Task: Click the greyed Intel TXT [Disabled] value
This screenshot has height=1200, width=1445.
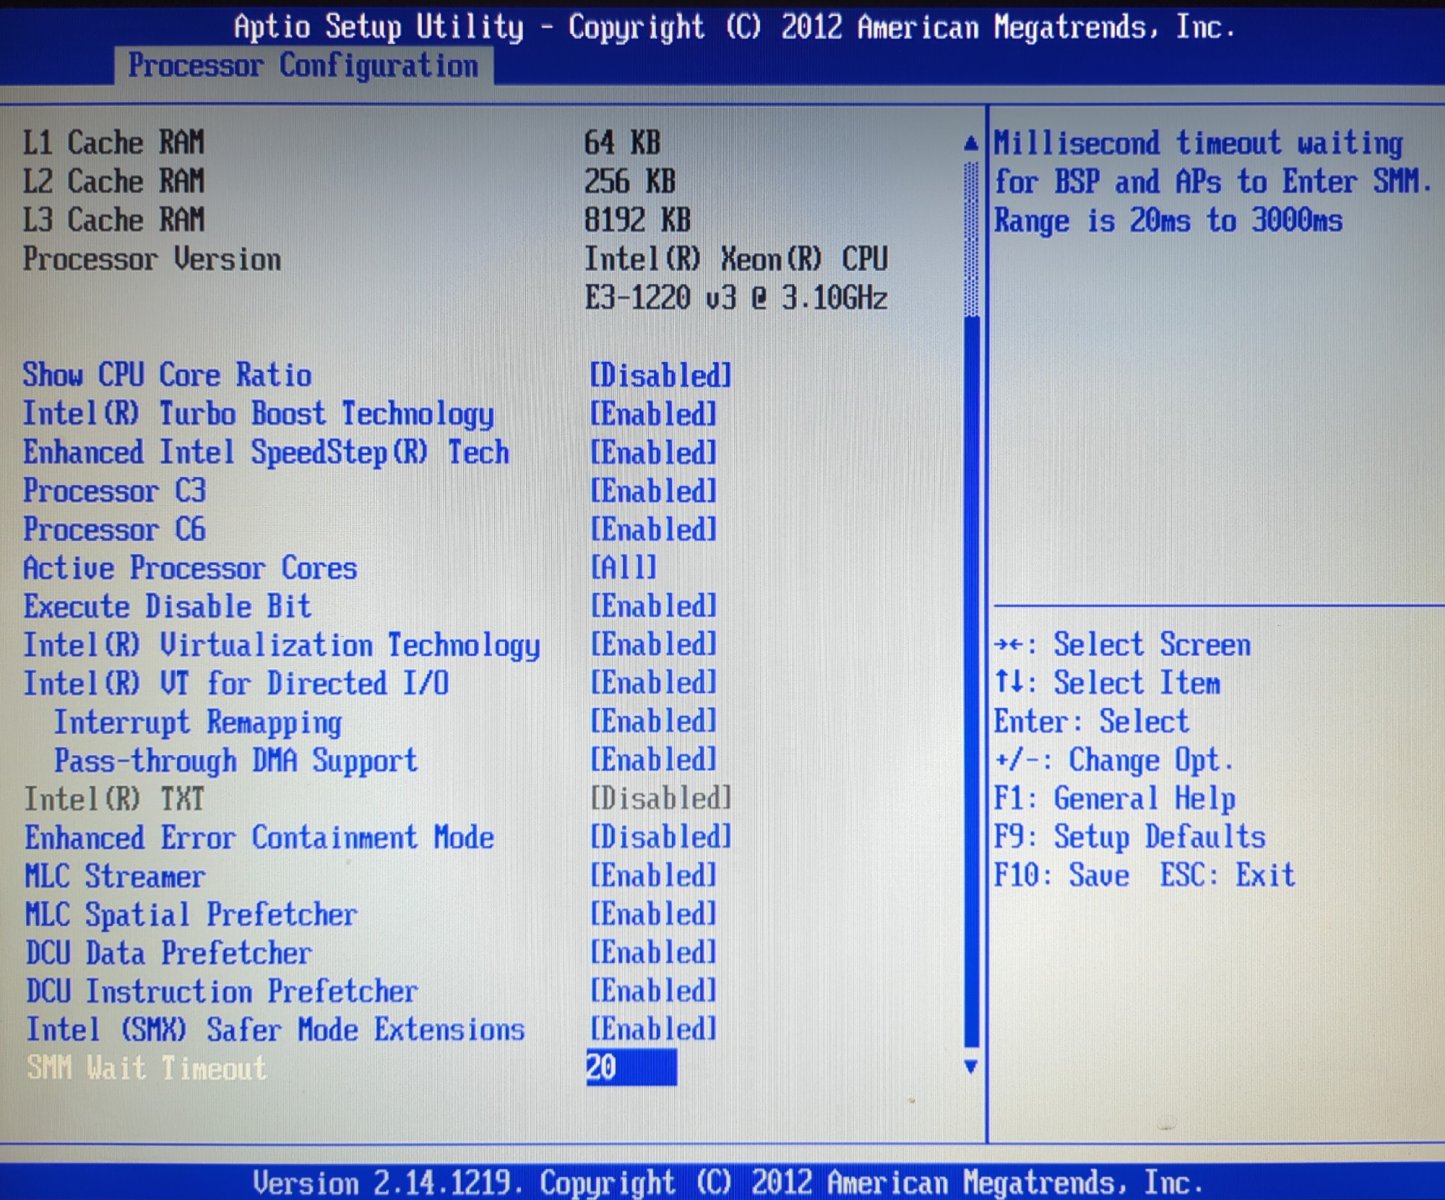Action: pos(661,799)
